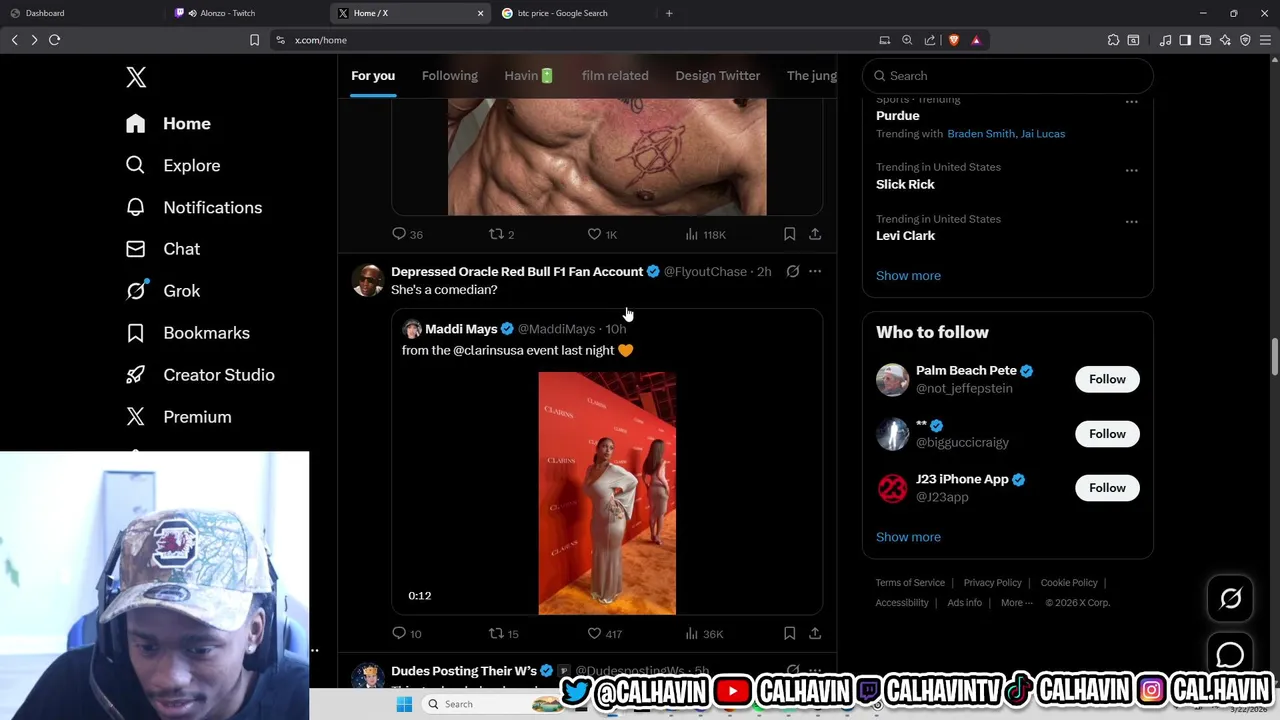Screen dimensions: 1280x720
Task: Open the Purdue trending topic
Action: click(898, 116)
